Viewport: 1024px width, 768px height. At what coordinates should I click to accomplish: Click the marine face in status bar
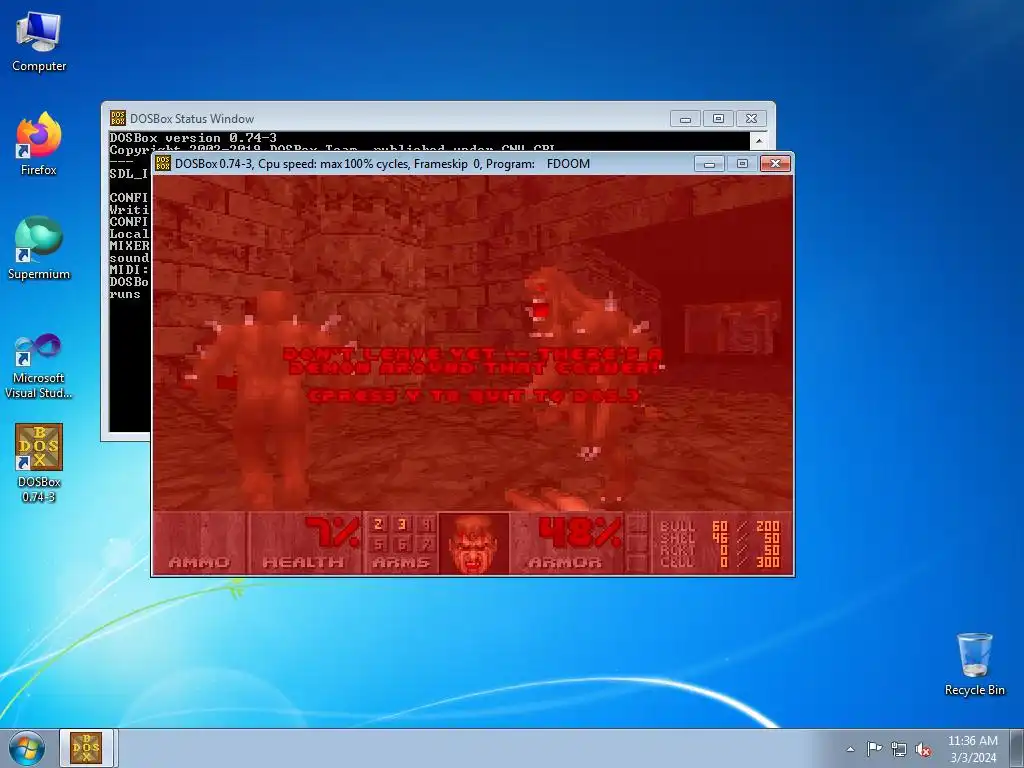coord(473,543)
